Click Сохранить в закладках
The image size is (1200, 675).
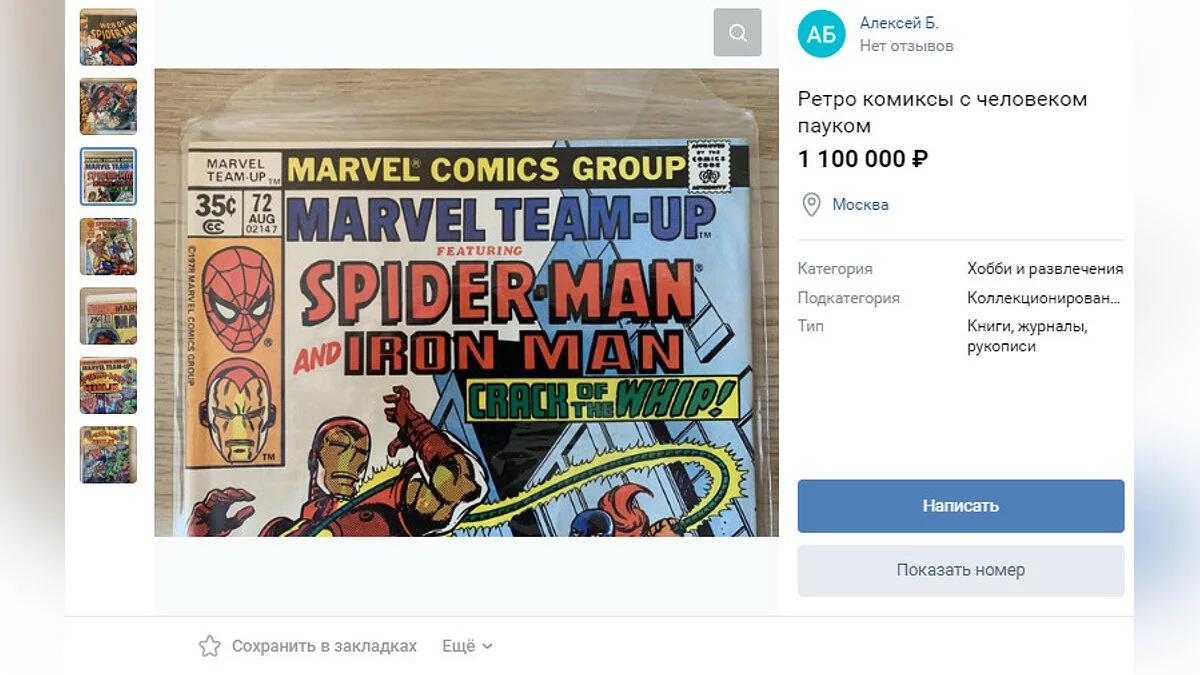pyautogui.click(x=324, y=646)
